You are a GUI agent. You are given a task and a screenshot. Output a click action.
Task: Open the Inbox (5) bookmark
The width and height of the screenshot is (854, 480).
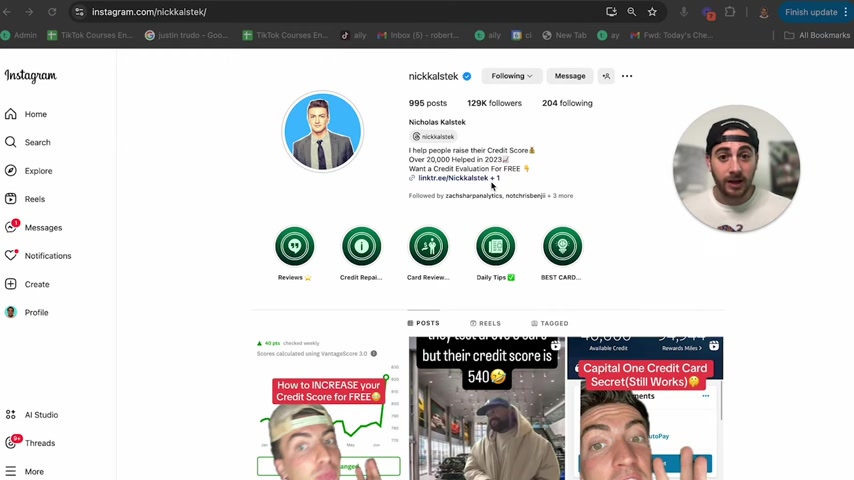(x=418, y=35)
